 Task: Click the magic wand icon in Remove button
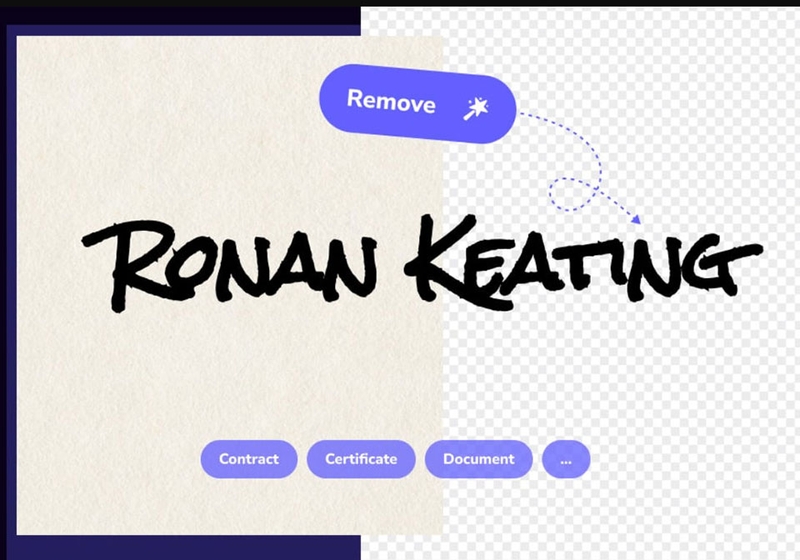click(x=476, y=108)
